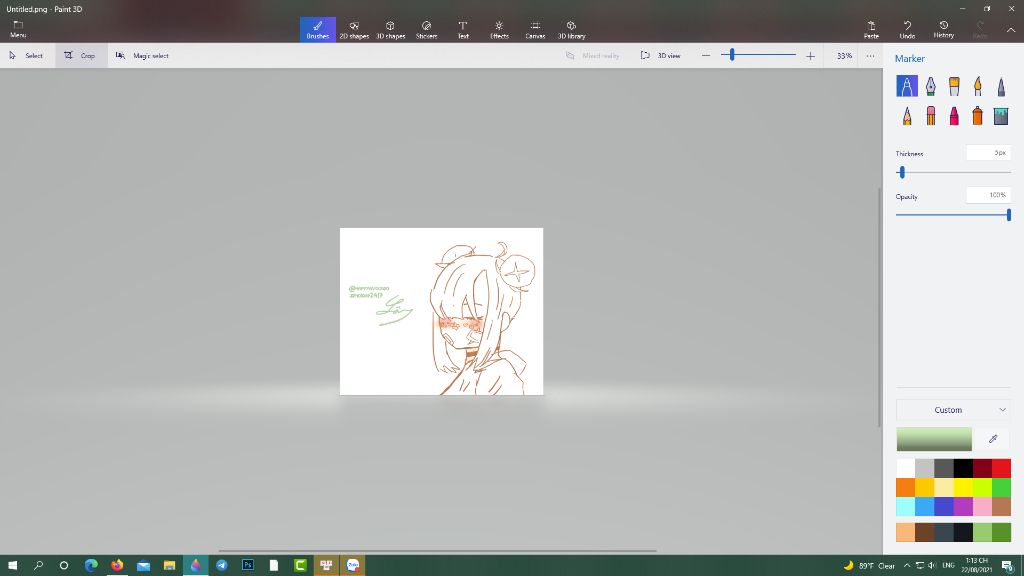Viewport: 1024px width, 576px height.
Task: Select the Fill bucket tool
Action: [x=1001, y=116]
